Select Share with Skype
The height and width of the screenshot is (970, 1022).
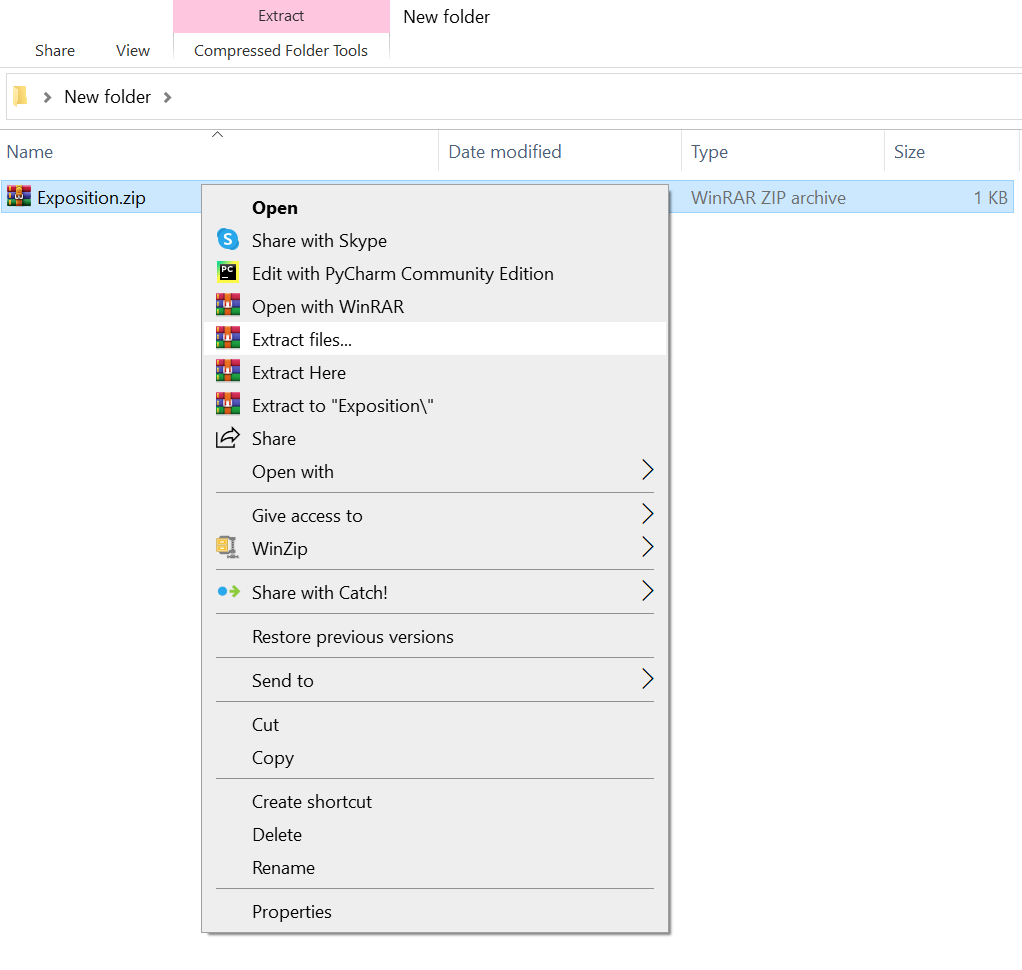coord(435,241)
